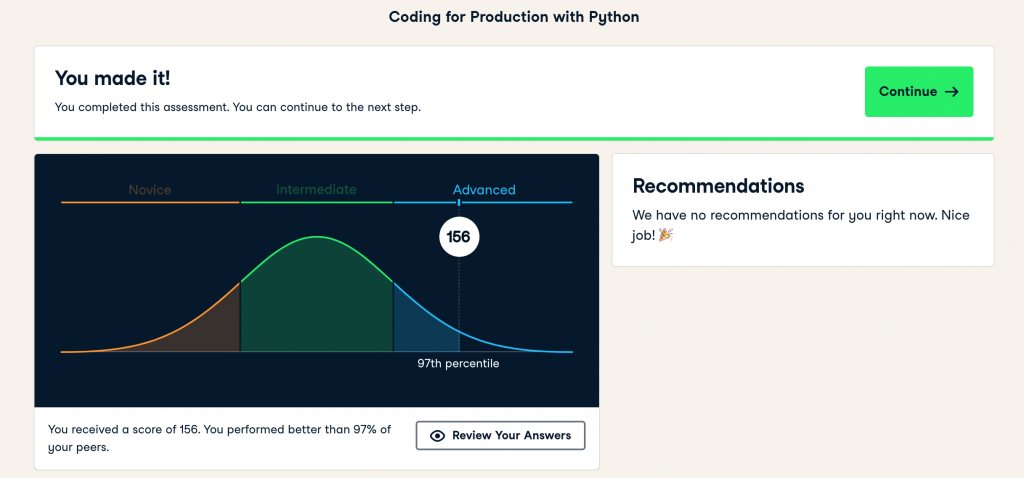Select the Novice level label

(150, 189)
